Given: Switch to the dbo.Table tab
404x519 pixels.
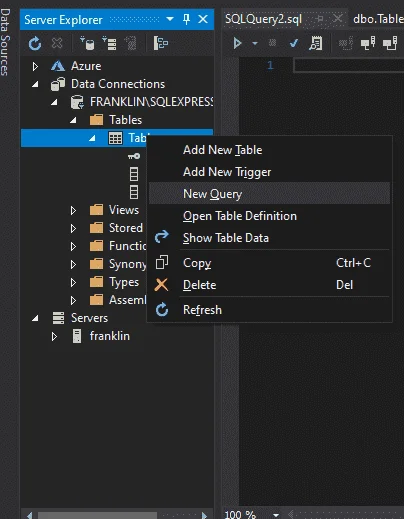Looking at the screenshot, I should pos(378,19).
